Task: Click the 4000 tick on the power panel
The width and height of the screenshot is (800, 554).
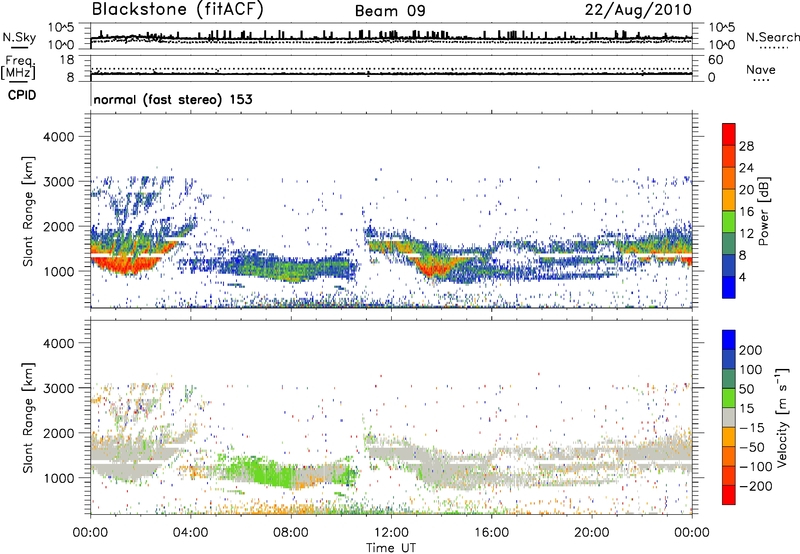Action: [x=58, y=137]
